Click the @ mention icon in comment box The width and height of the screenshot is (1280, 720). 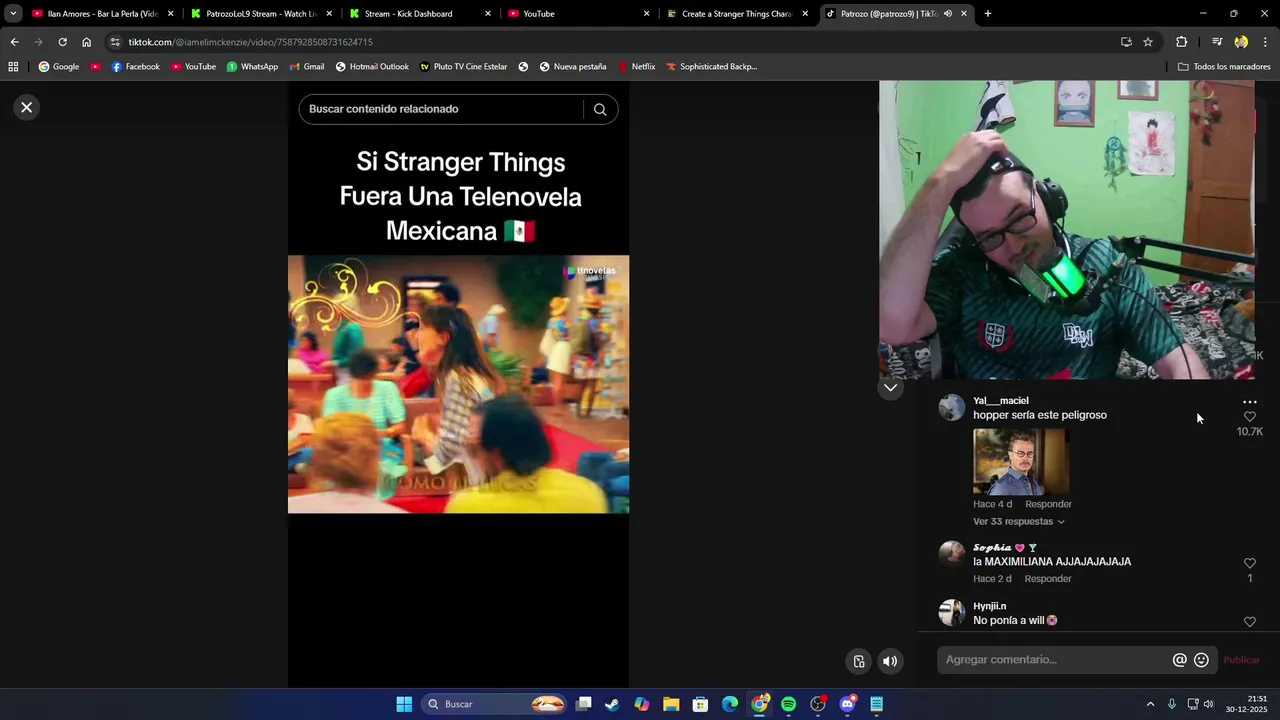1180,660
